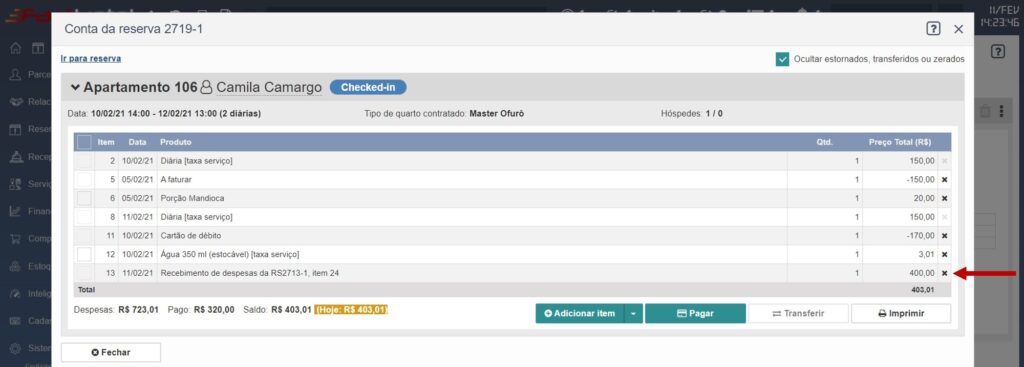The height and width of the screenshot is (367, 1024).
Task: Click the Inteligência gauge icon in the sidebar
Action: click(16, 294)
